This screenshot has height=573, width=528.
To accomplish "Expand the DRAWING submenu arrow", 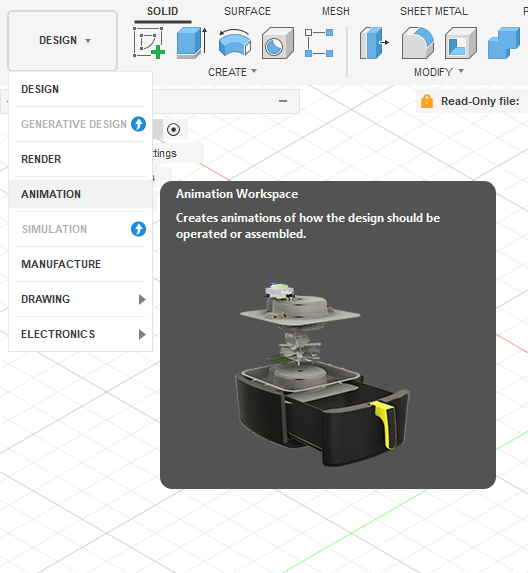I will [x=142, y=299].
